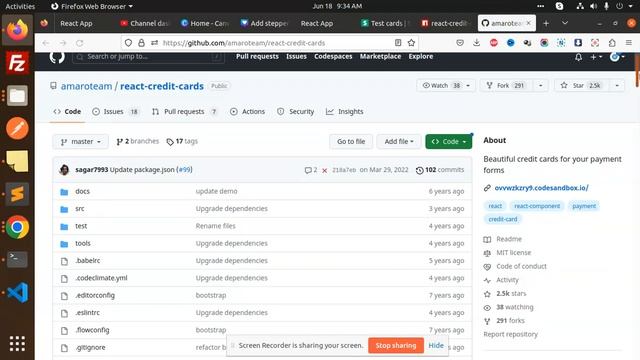Screen dimensions: 640x360
Task: Launch Sublime Text from the dock
Action: coord(17,194)
